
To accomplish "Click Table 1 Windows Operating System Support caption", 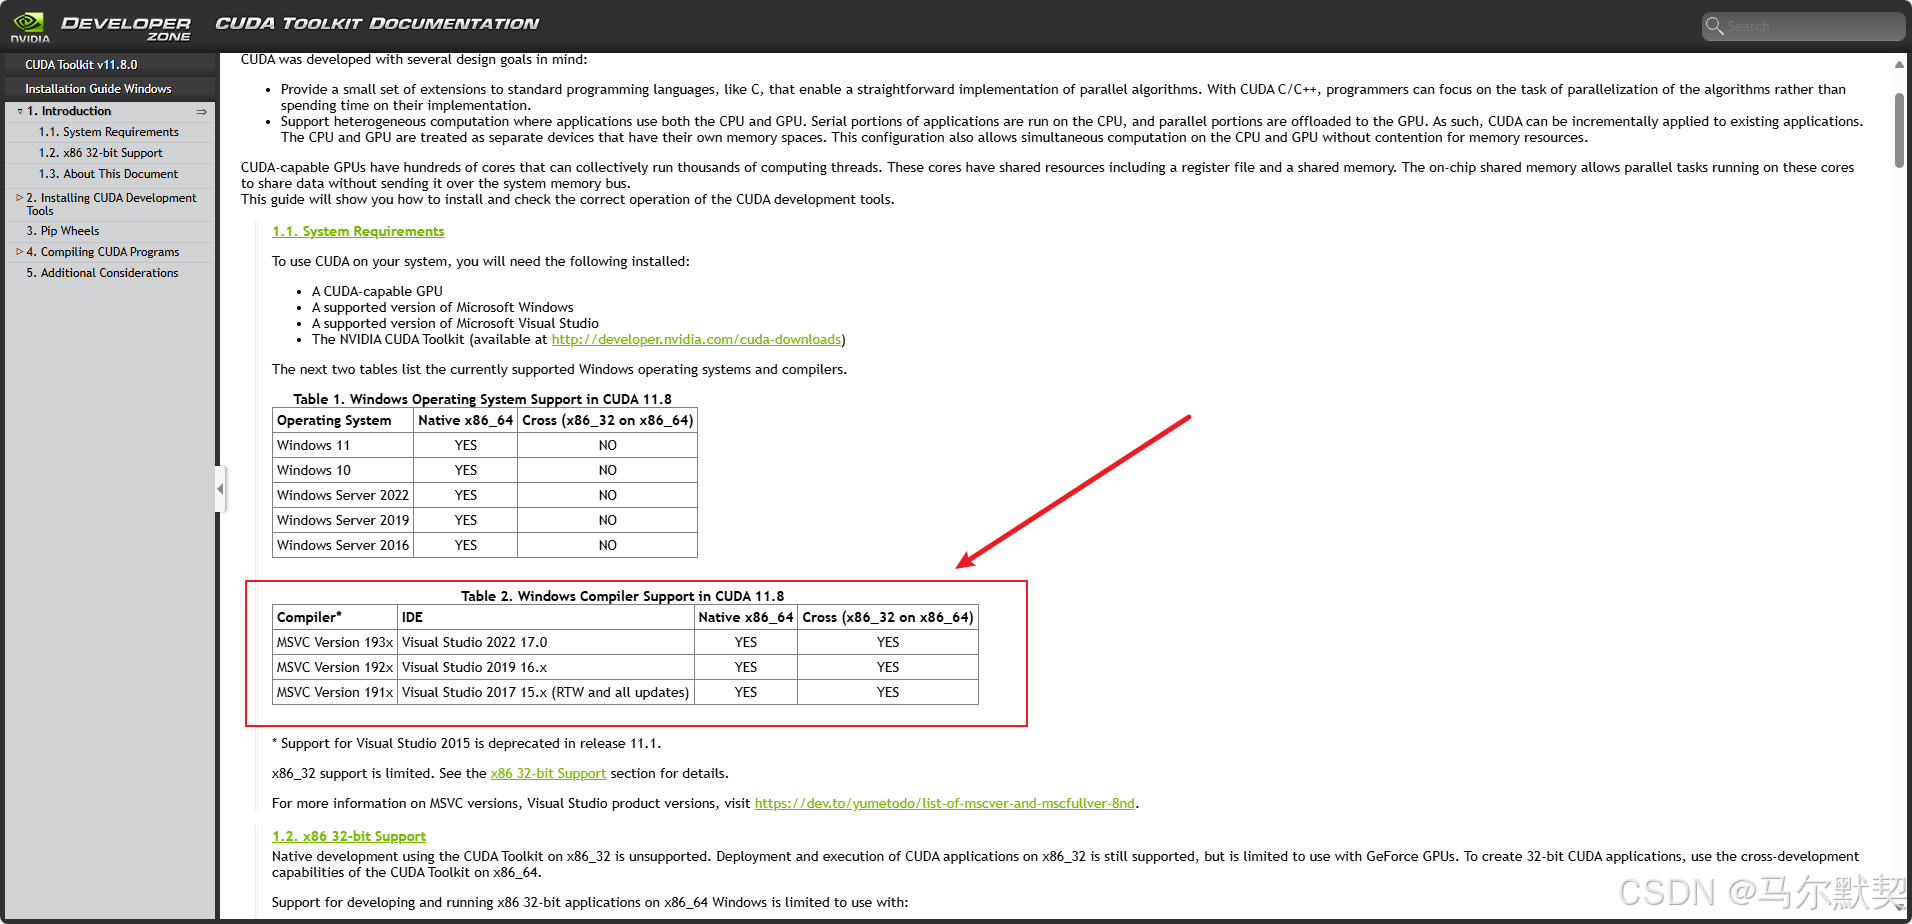I will coord(483,400).
